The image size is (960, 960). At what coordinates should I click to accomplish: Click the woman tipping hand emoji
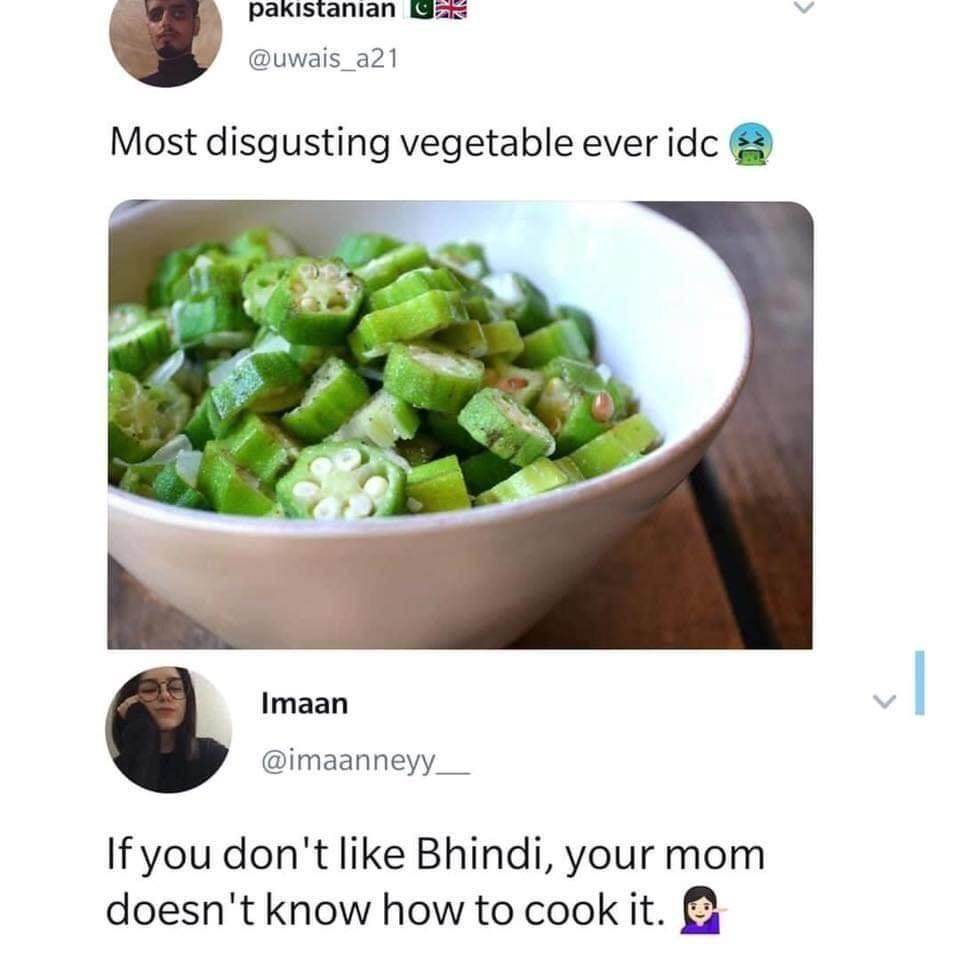pyautogui.click(x=703, y=911)
